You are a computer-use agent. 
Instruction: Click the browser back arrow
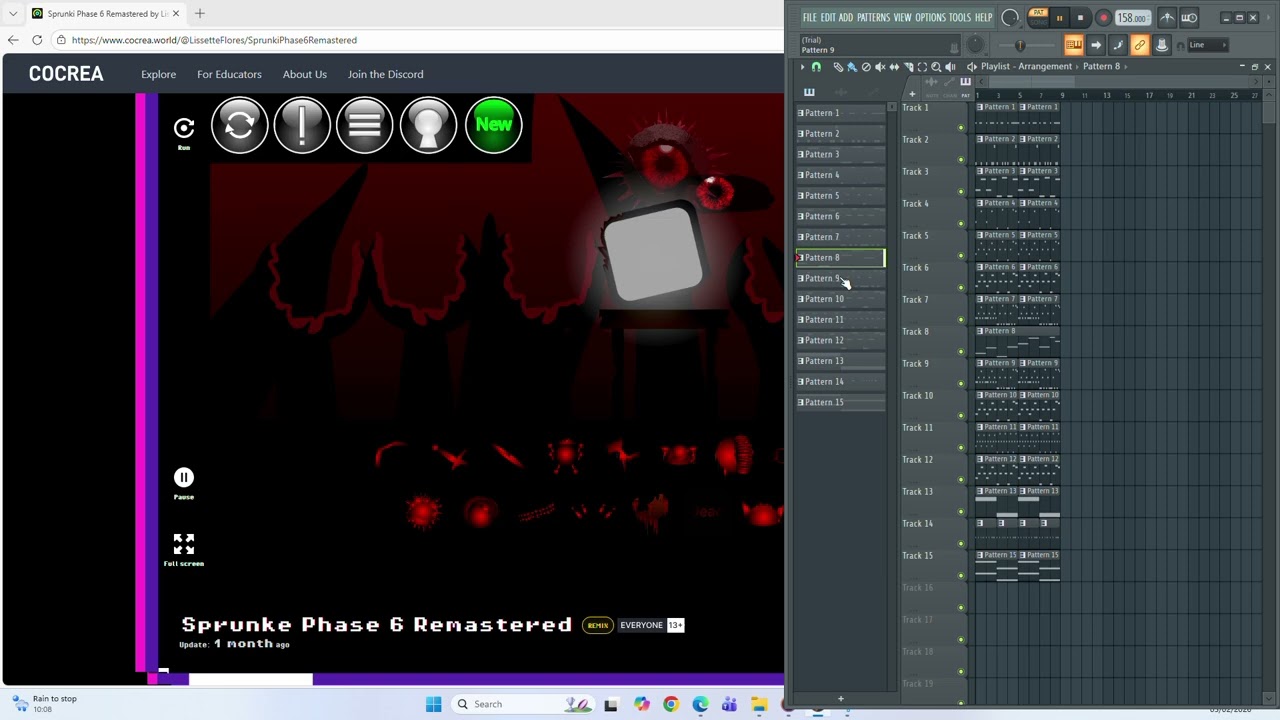(13, 40)
